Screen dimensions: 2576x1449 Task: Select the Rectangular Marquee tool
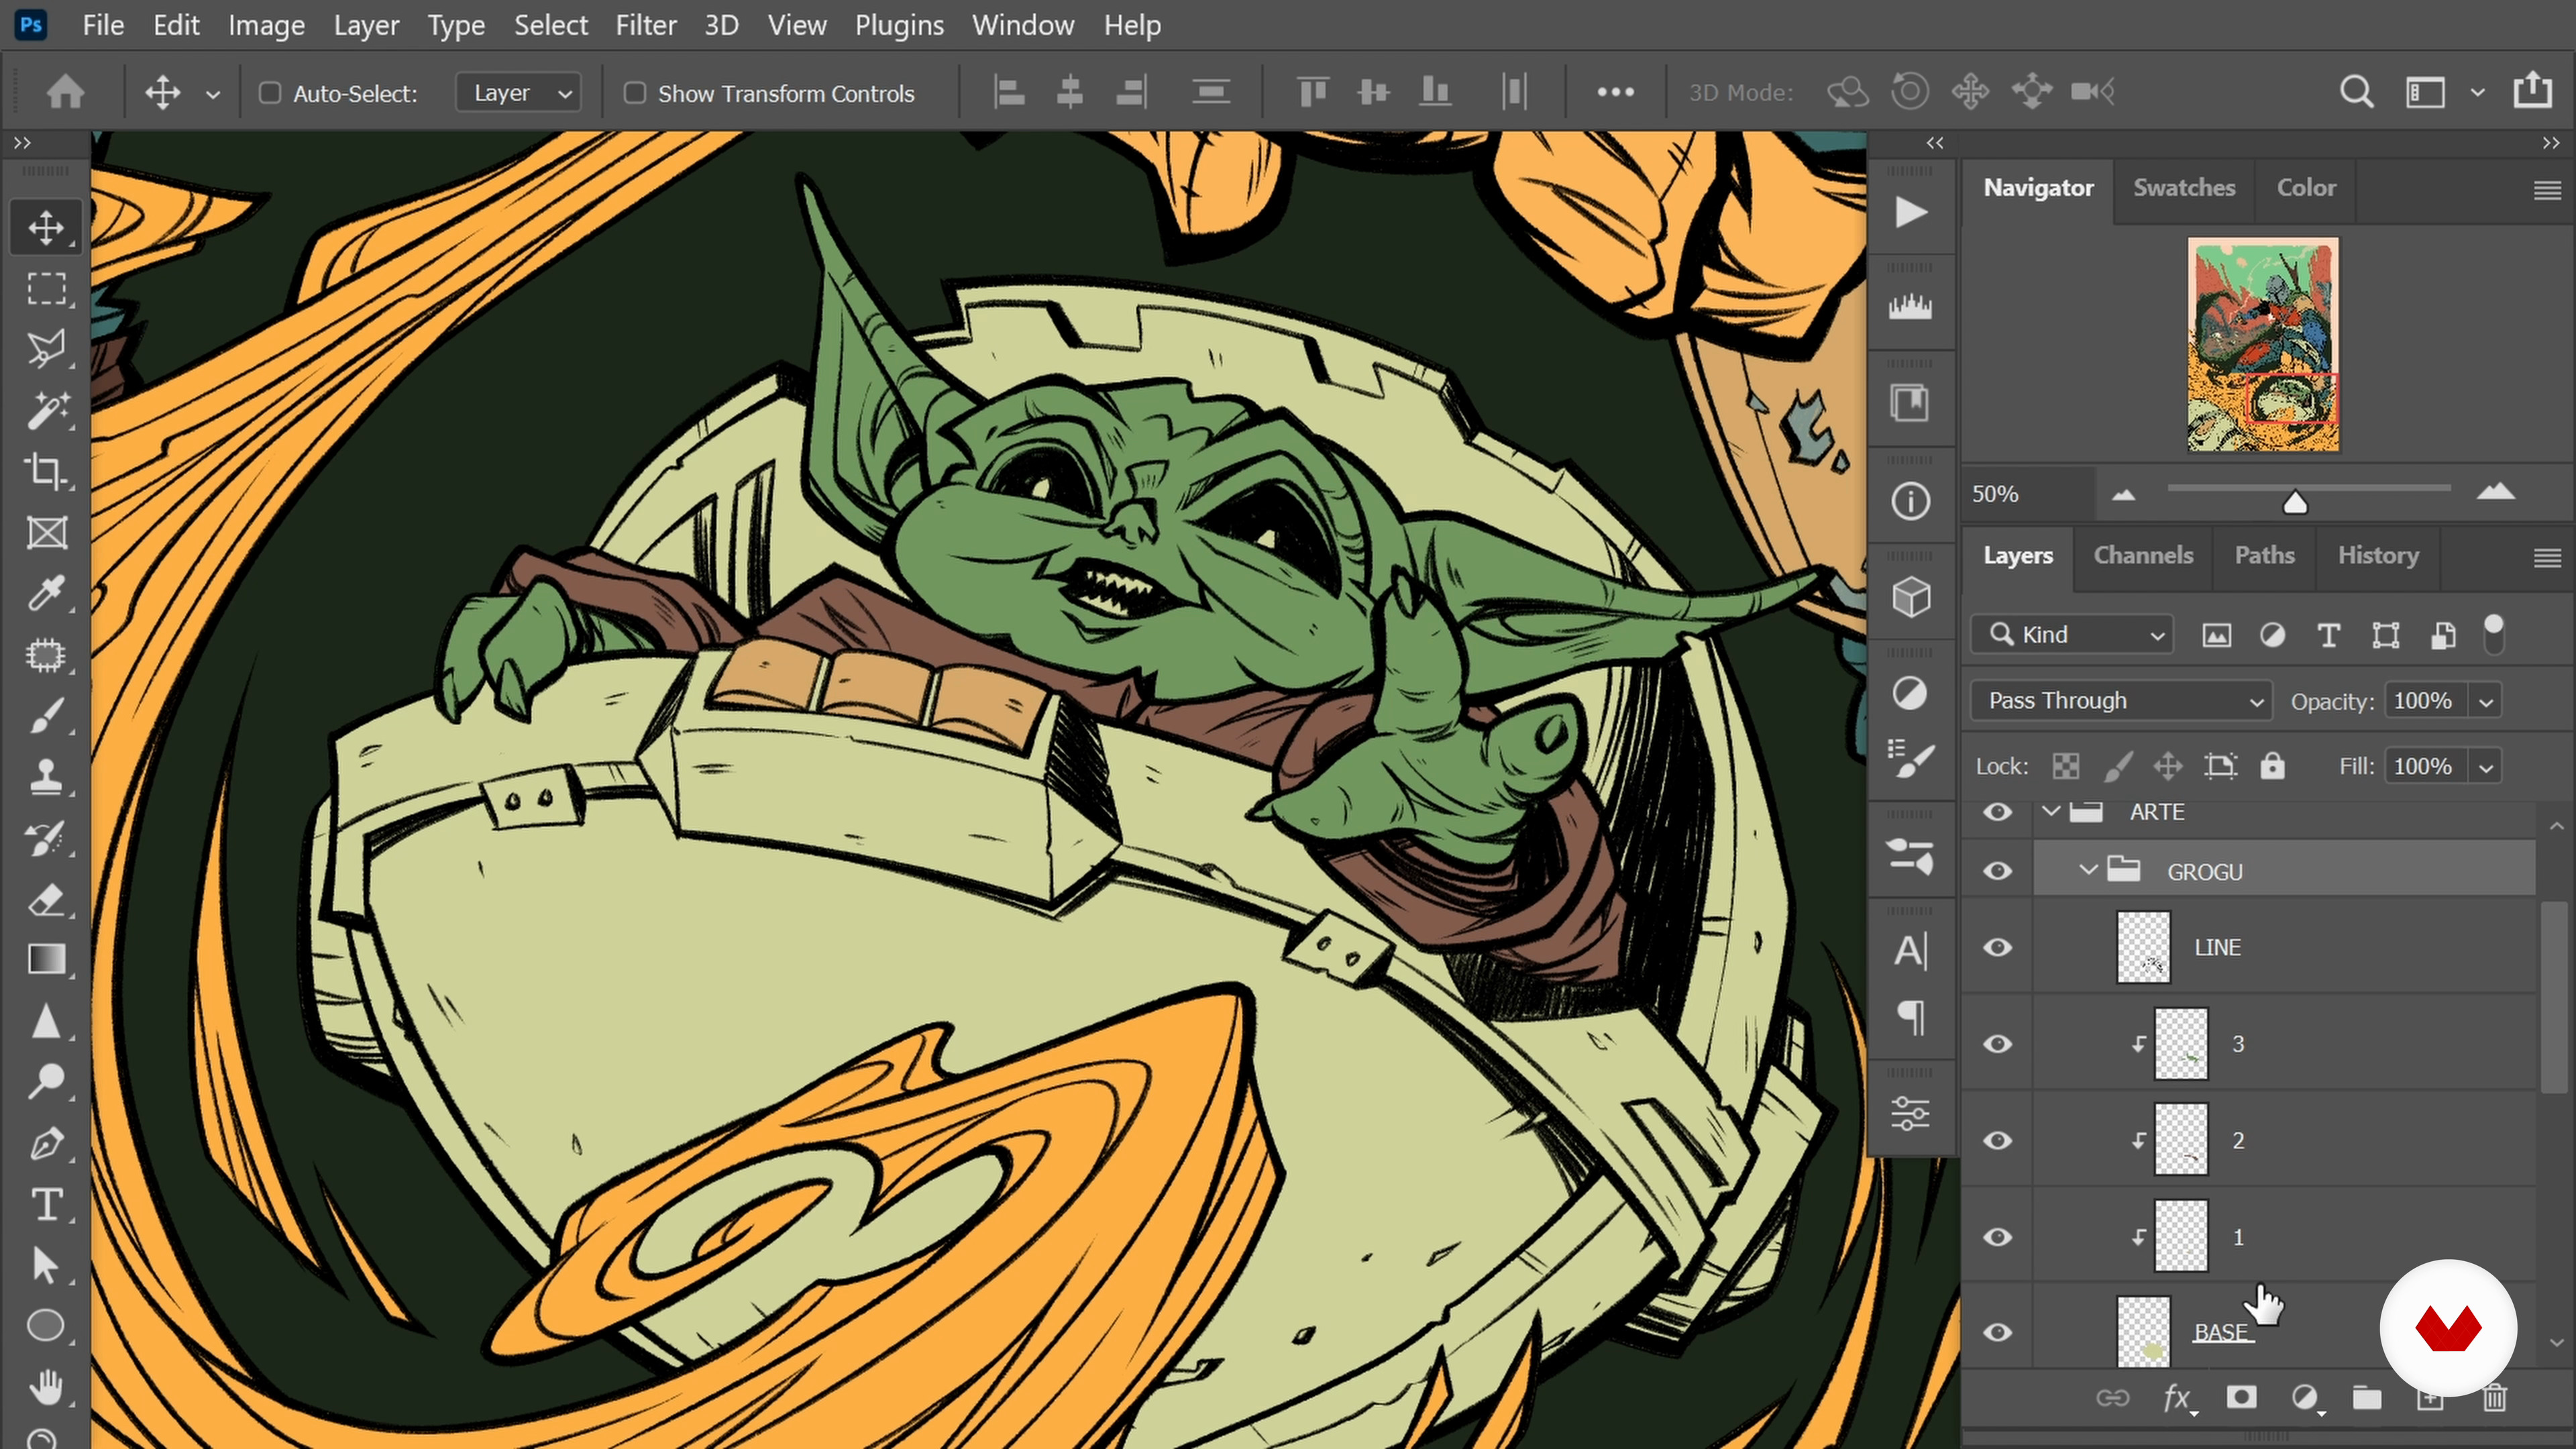tap(46, 289)
